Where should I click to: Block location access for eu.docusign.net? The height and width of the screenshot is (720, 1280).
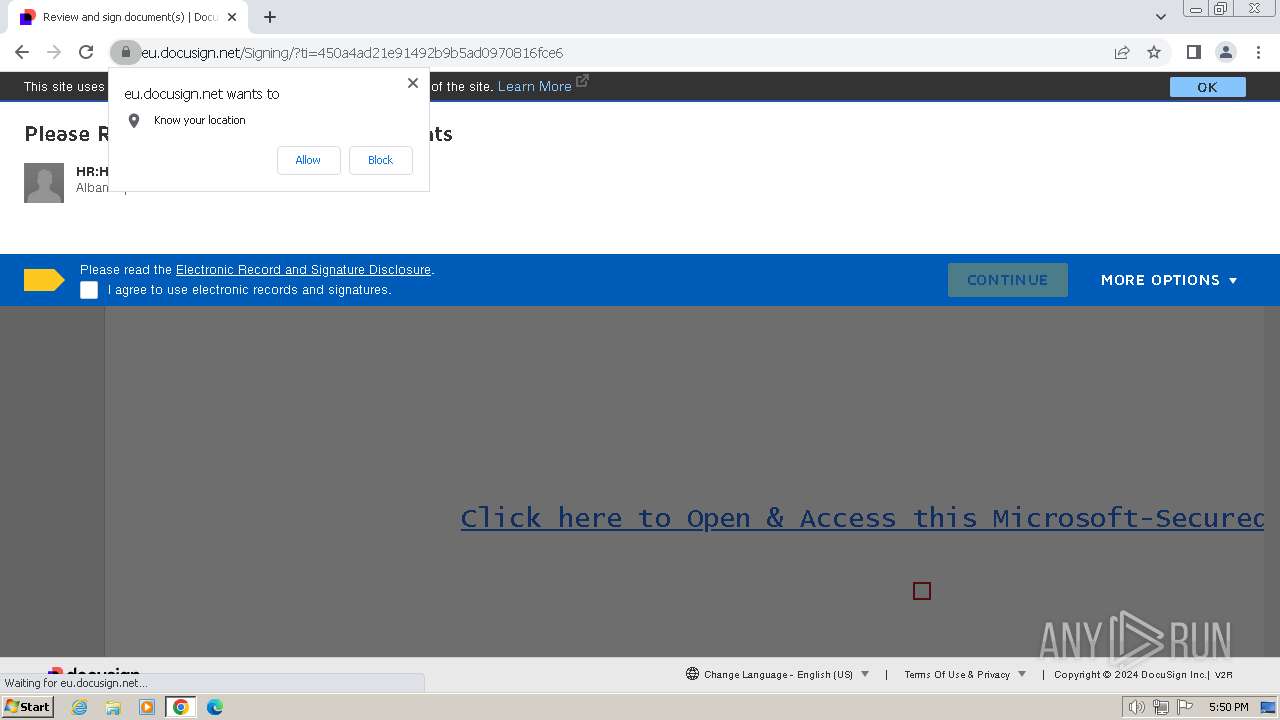[x=380, y=160]
